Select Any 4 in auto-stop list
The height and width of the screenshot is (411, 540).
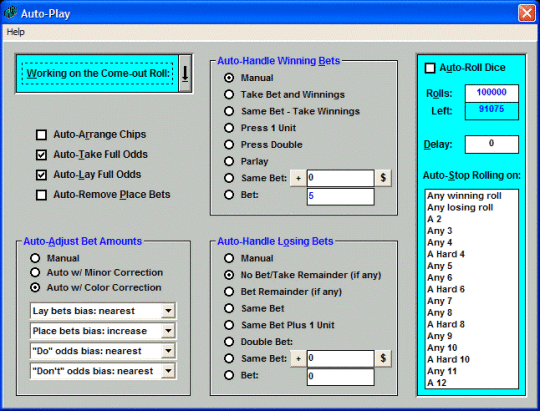click(471, 243)
